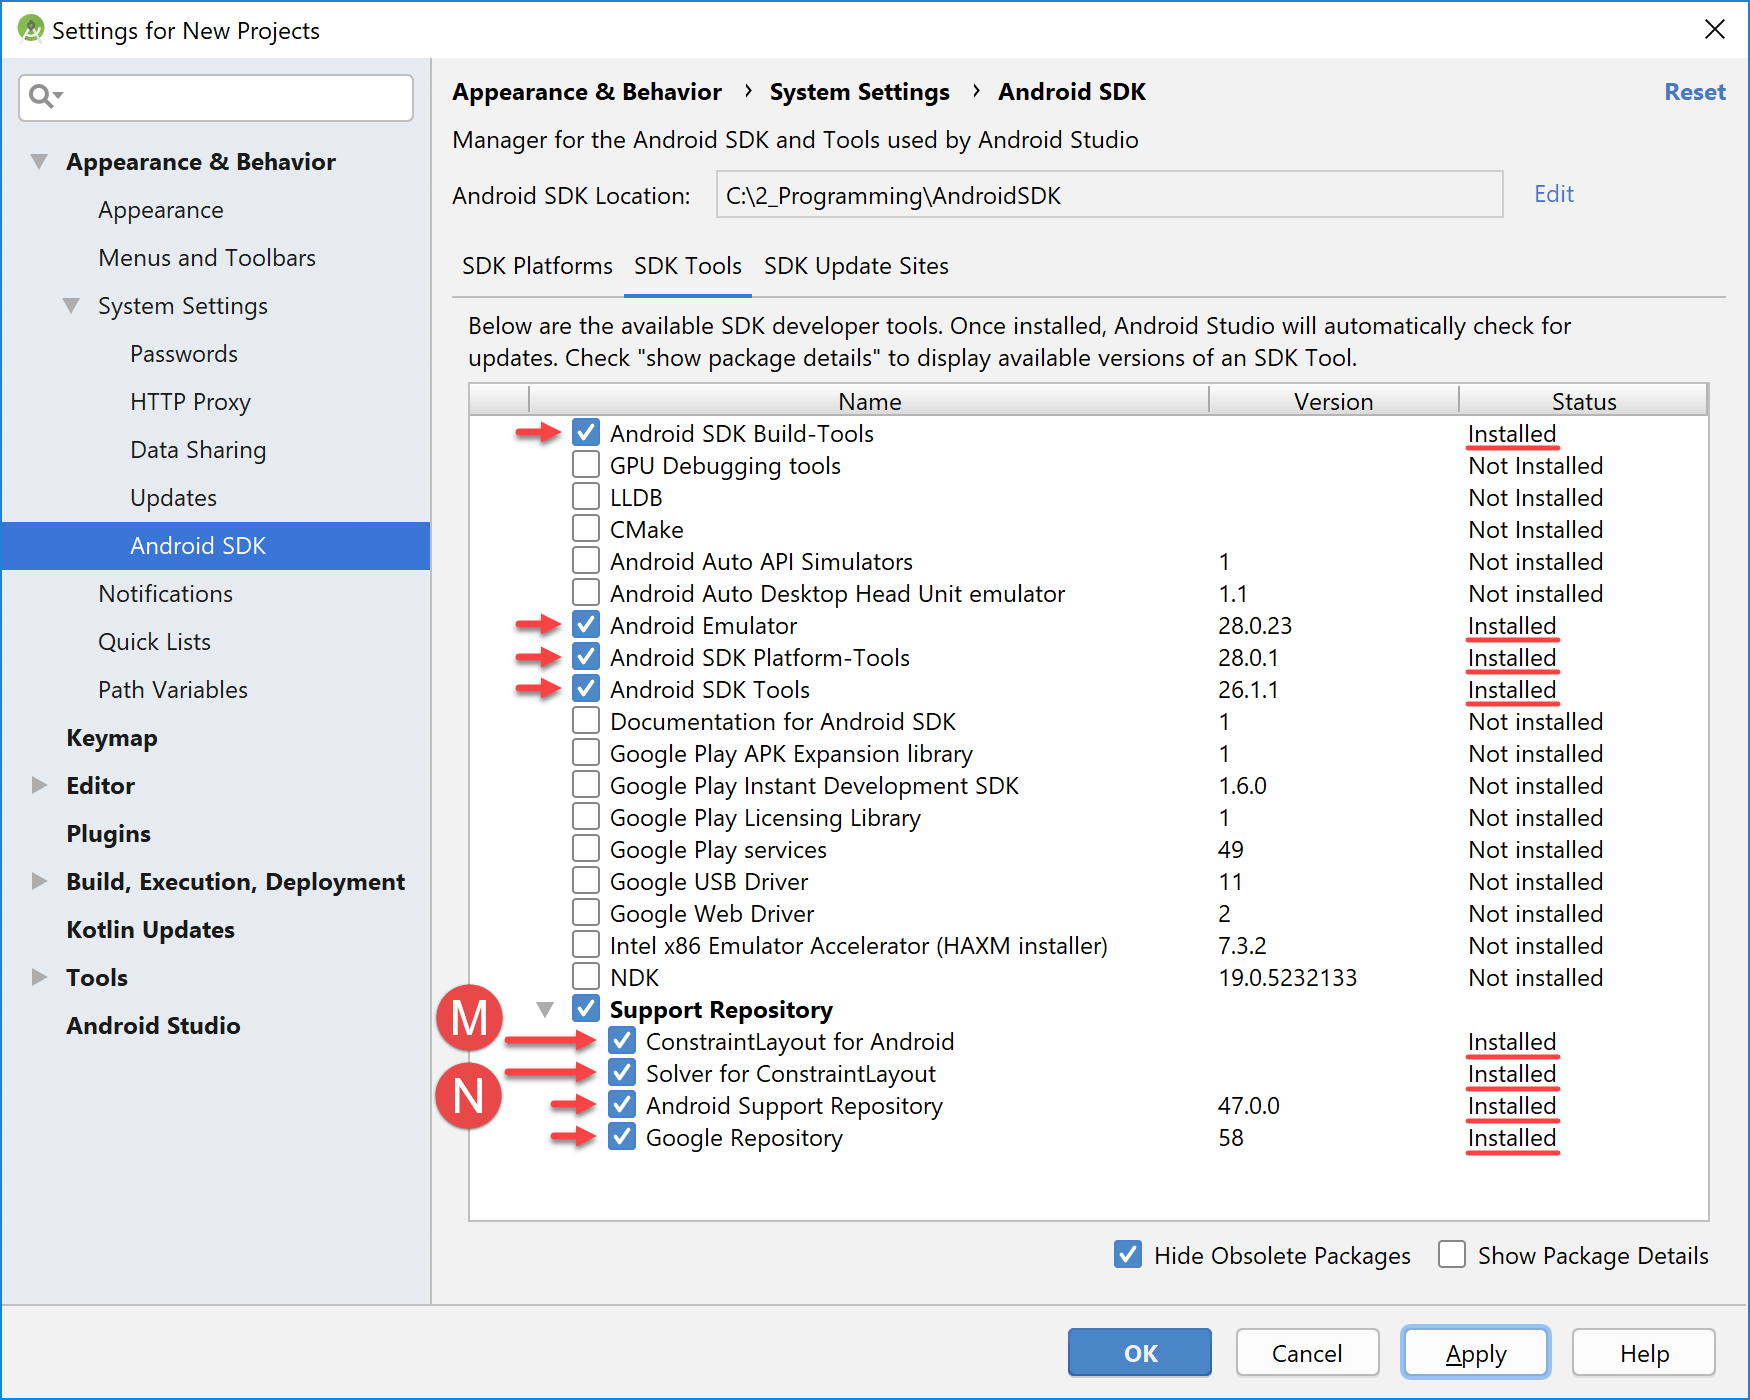Screen dimensions: 1750x1400
Task: Click the Android SDK Location path field
Action: (1110, 194)
